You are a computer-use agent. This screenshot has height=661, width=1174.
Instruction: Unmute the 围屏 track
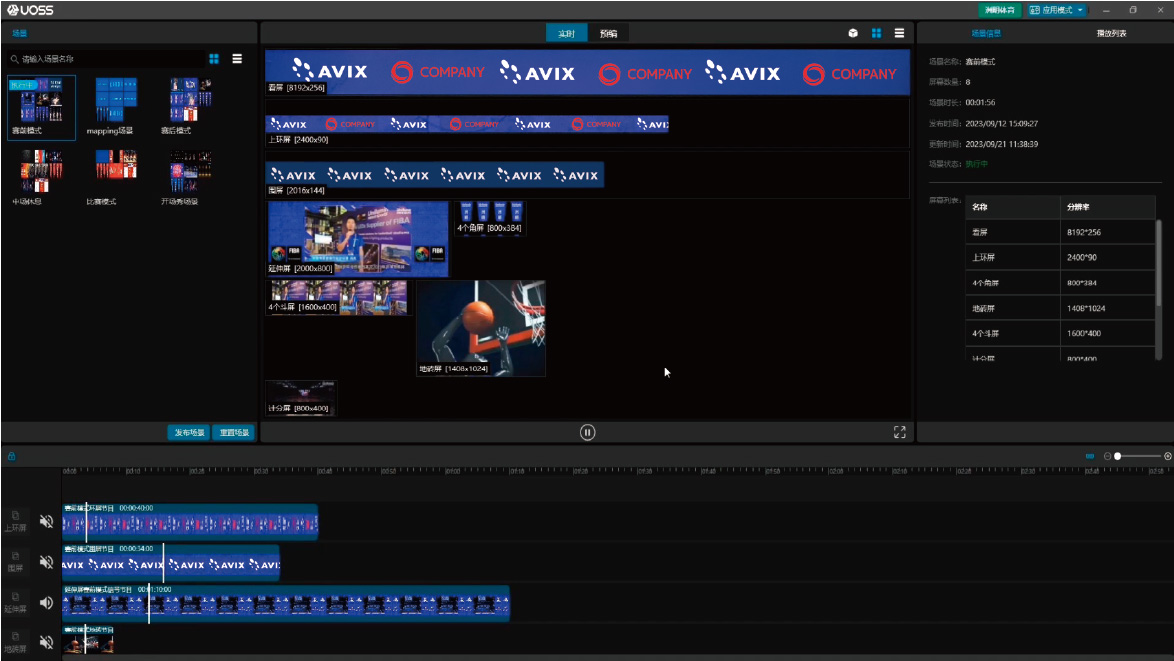pyautogui.click(x=46, y=562)
